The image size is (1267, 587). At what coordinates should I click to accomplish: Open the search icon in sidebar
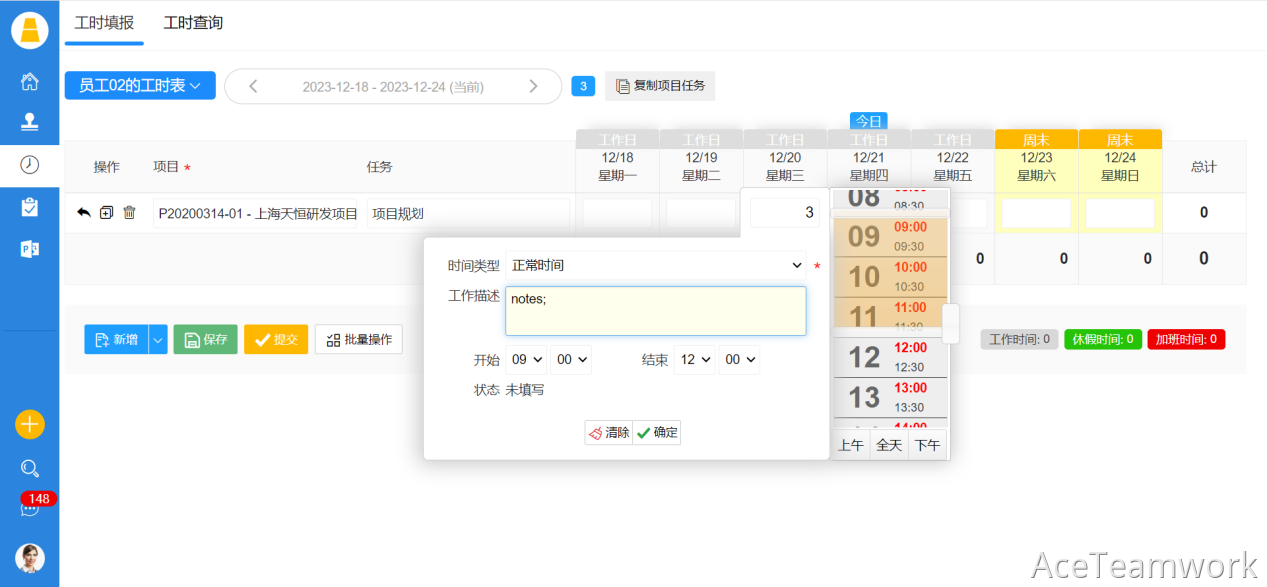pyautogui.click(x=30, y=468)
